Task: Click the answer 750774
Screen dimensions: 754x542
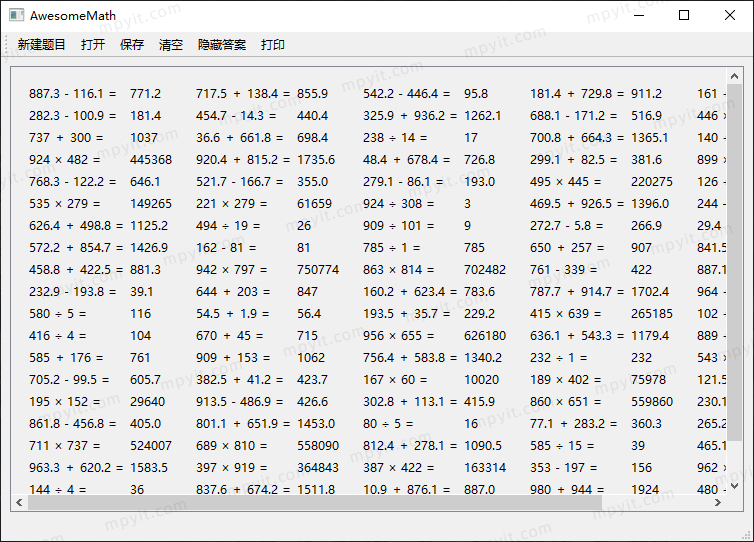Action: click(x=318, y=270)
